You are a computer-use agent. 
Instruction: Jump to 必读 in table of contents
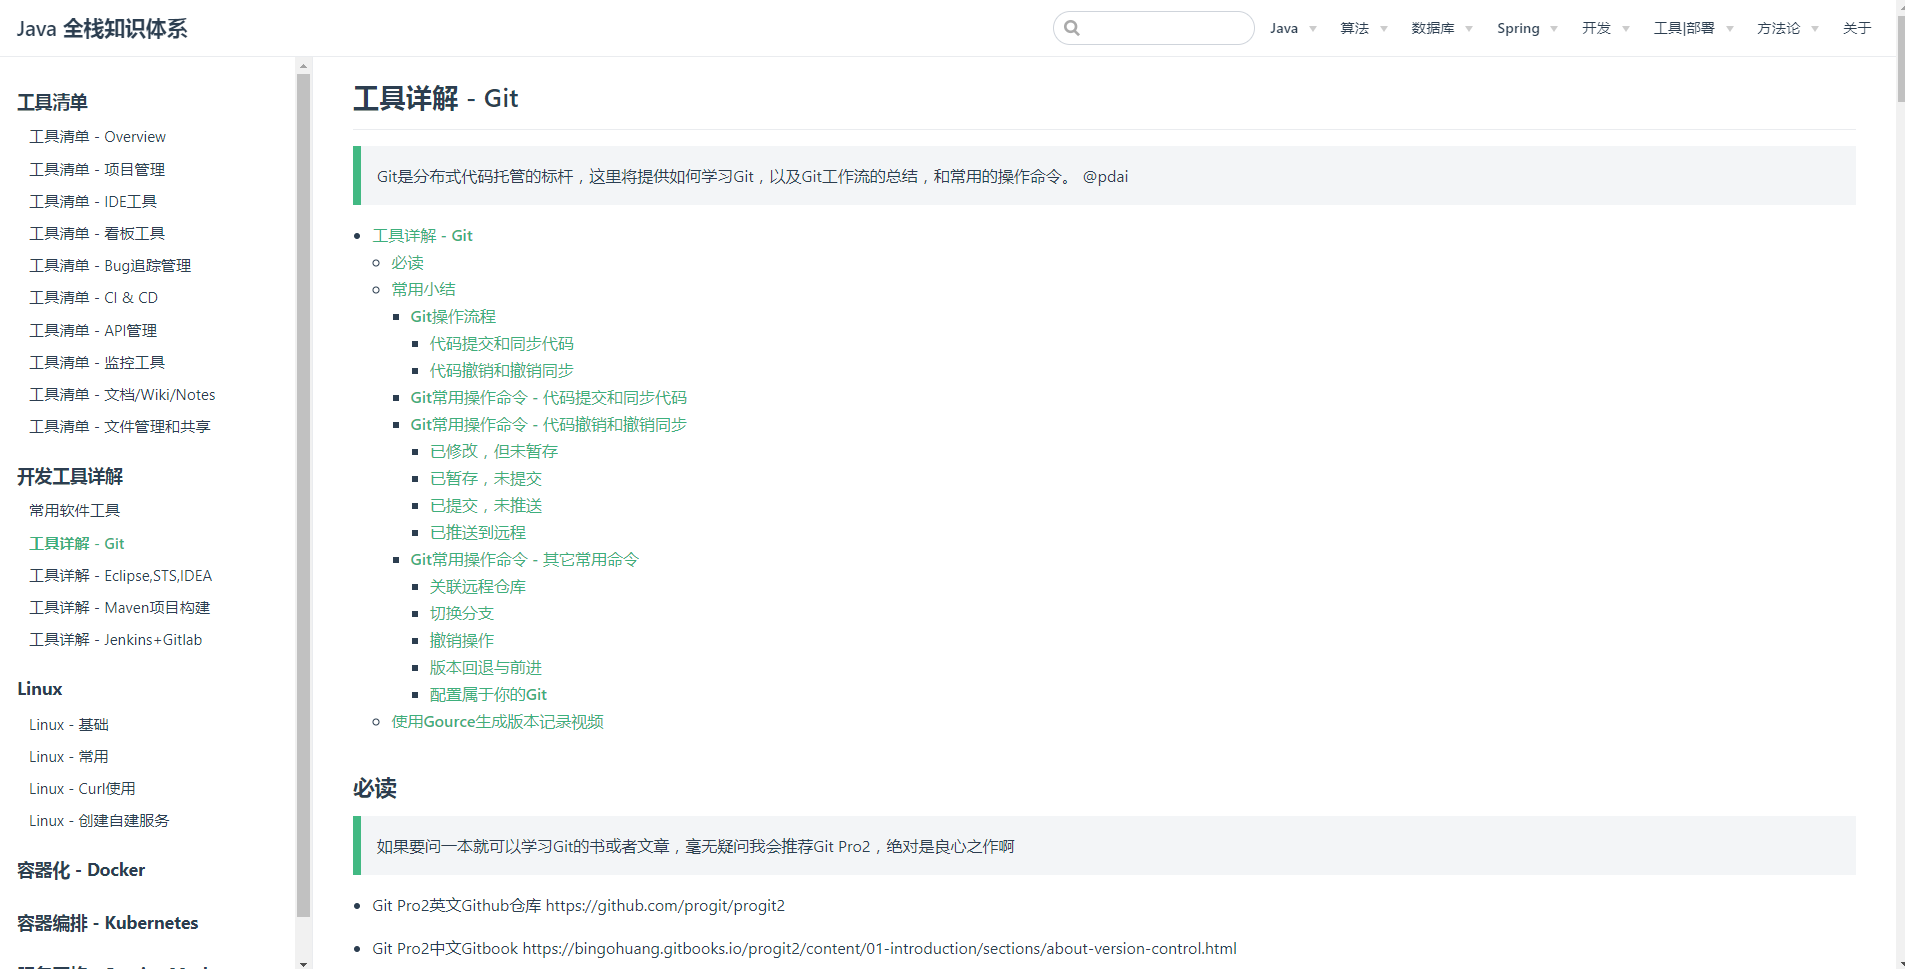(408, 262)
